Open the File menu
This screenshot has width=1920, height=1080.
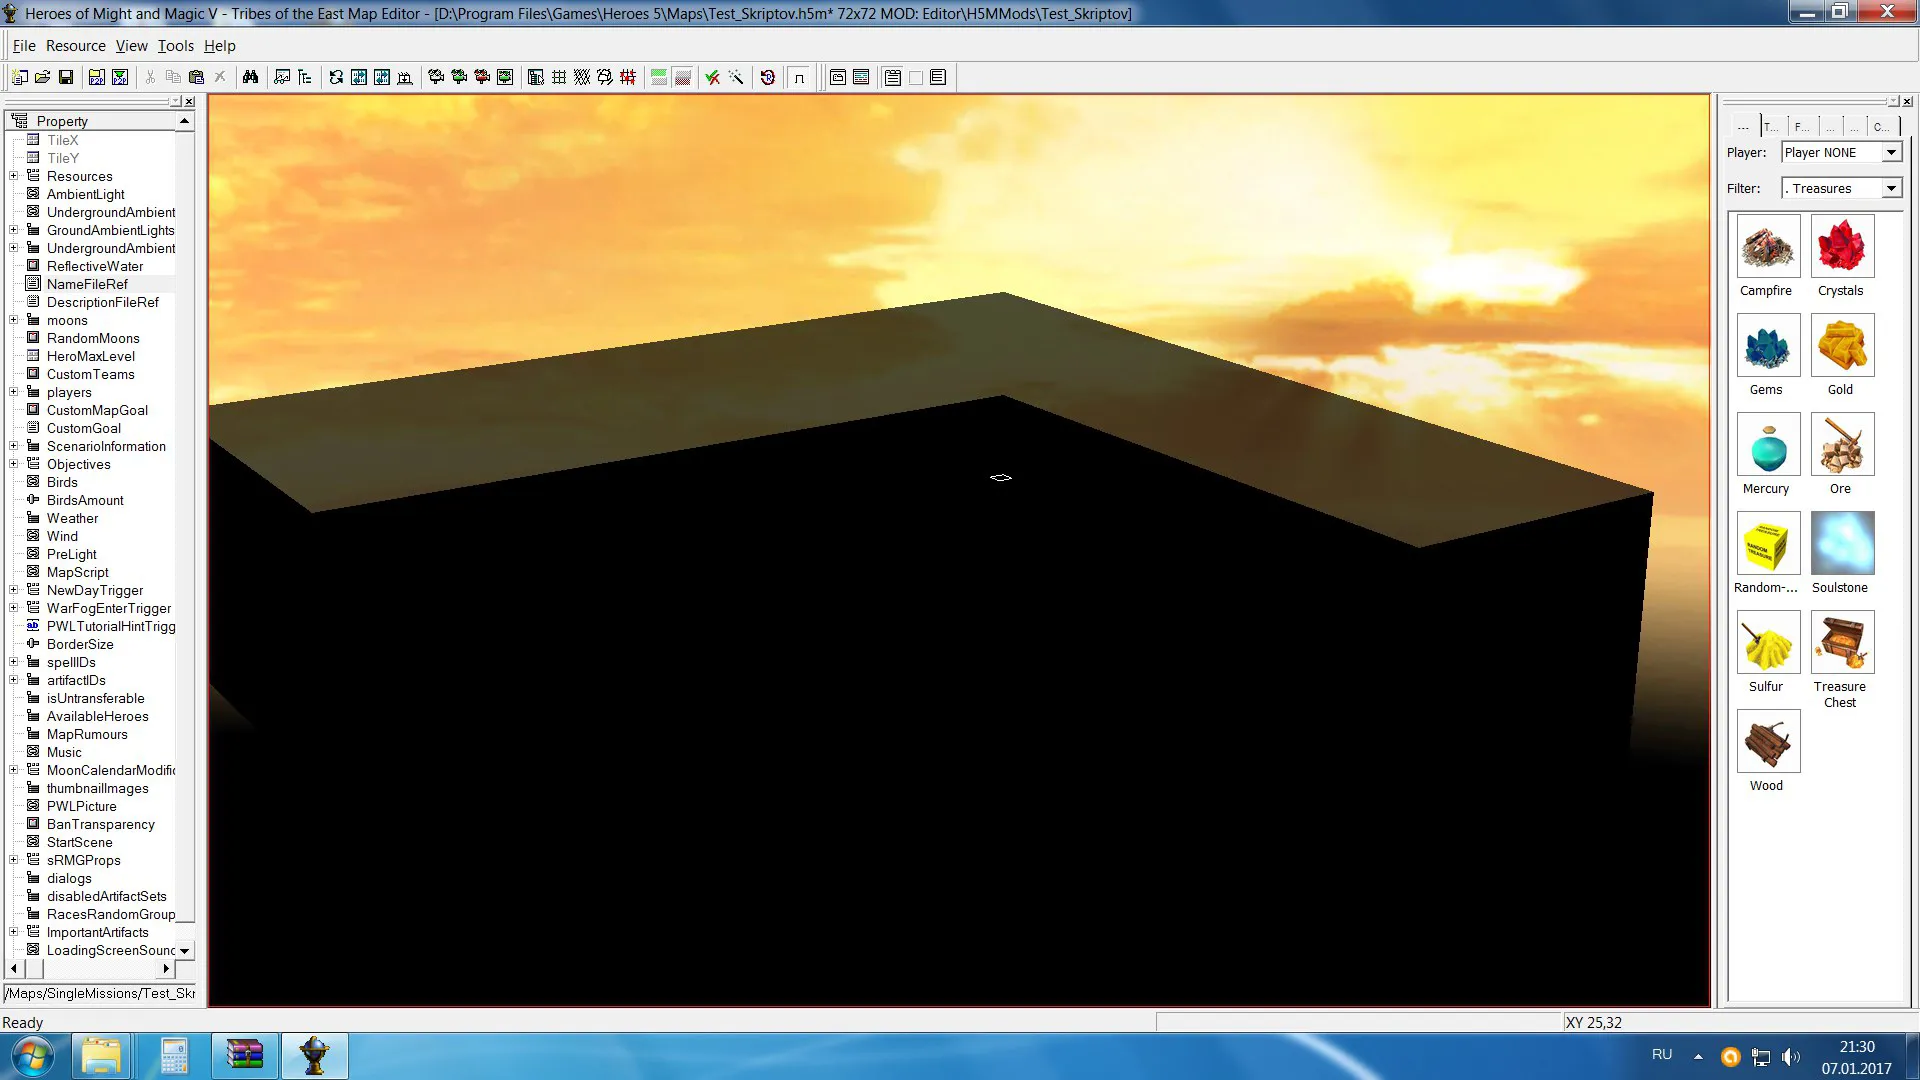(x=24, y=46)
